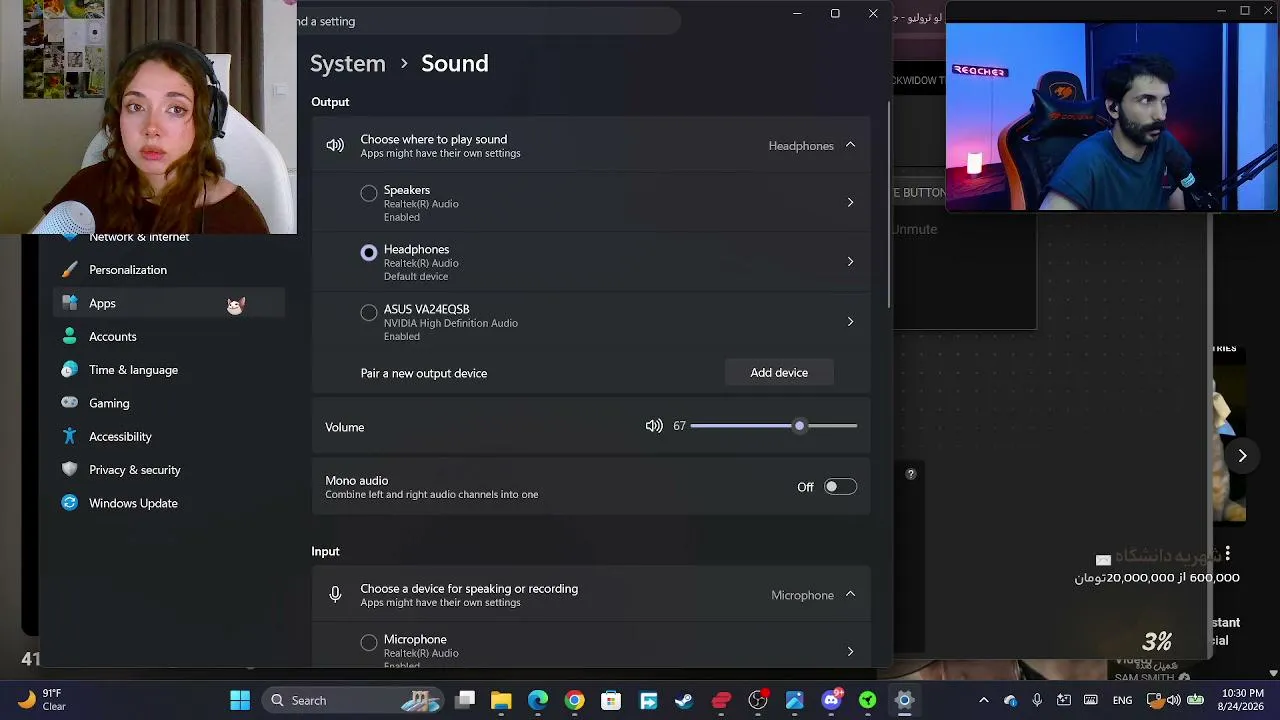Toggle the Mono audio switch
1280x720 pixels.
pyautogui.click(x=840, y=487)
